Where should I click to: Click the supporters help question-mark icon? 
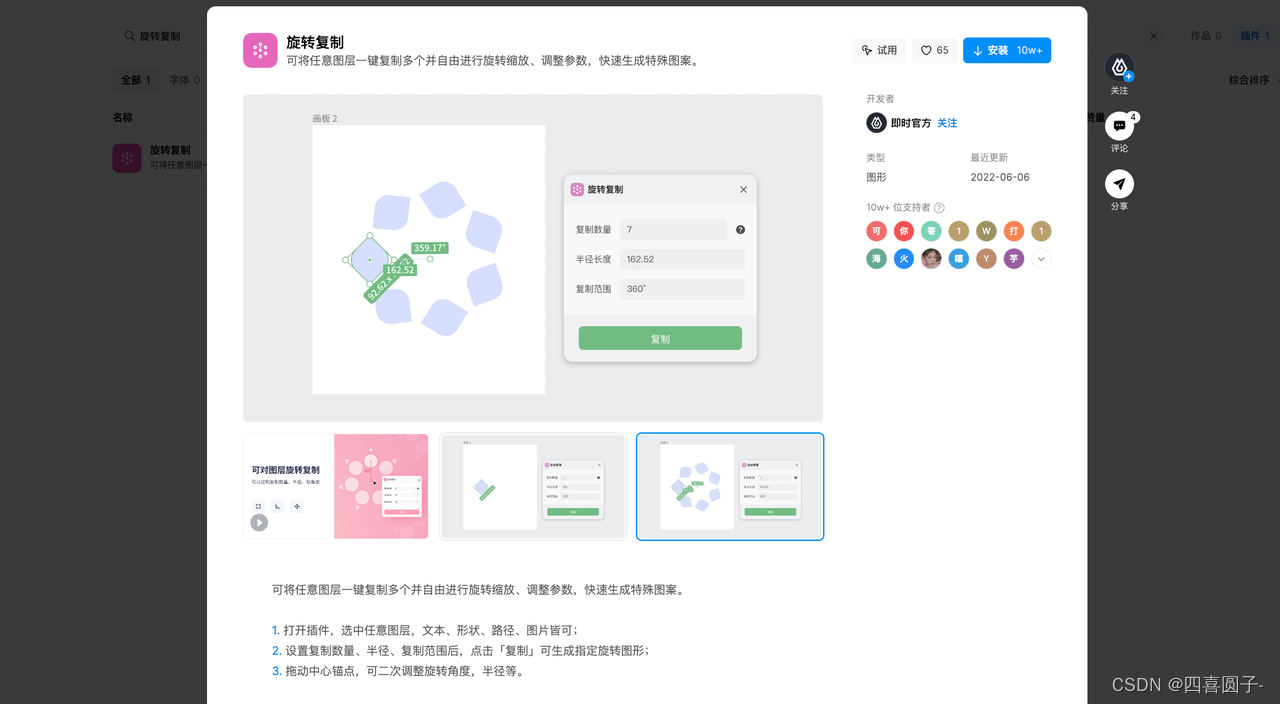pyautogui.click(x=939, y=208)
